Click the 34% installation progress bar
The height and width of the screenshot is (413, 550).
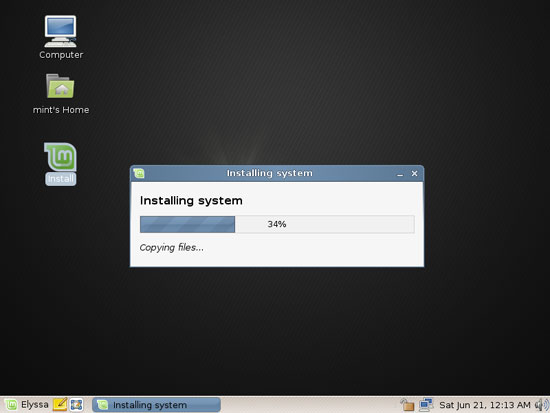[x=277, y=224]
